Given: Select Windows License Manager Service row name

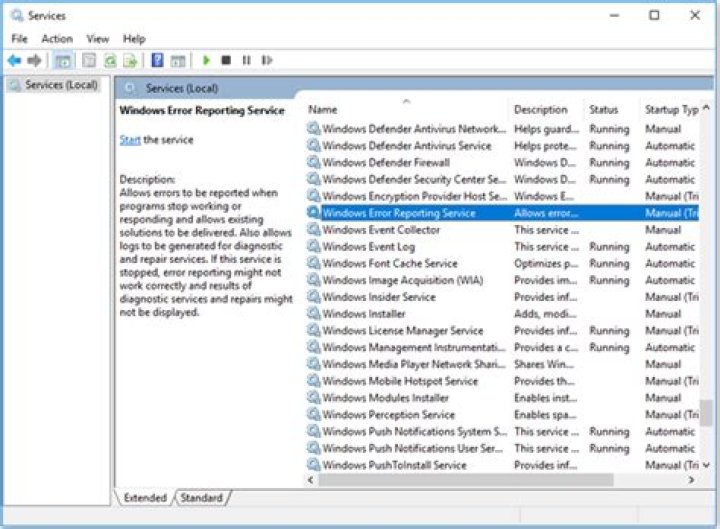Looking at the screenshot, I should (403, 331).
